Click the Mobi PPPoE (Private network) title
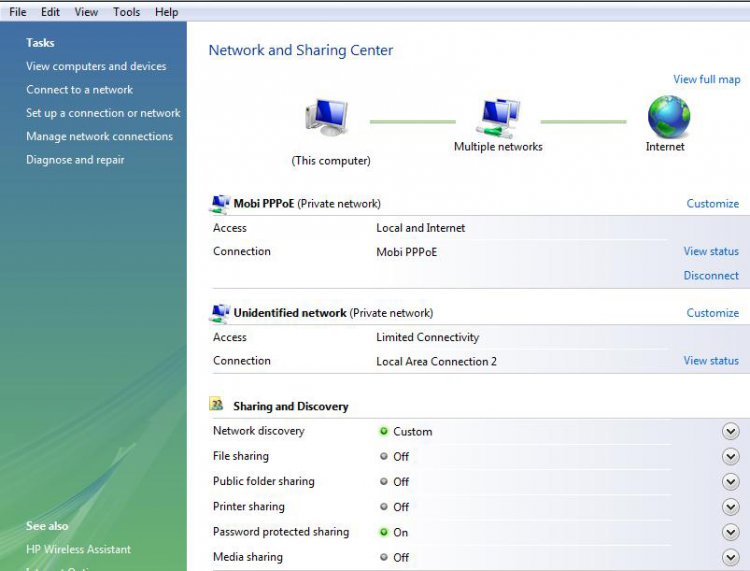Screen dimensions: 750x571 pyautogui.click(x=307, y=204)
